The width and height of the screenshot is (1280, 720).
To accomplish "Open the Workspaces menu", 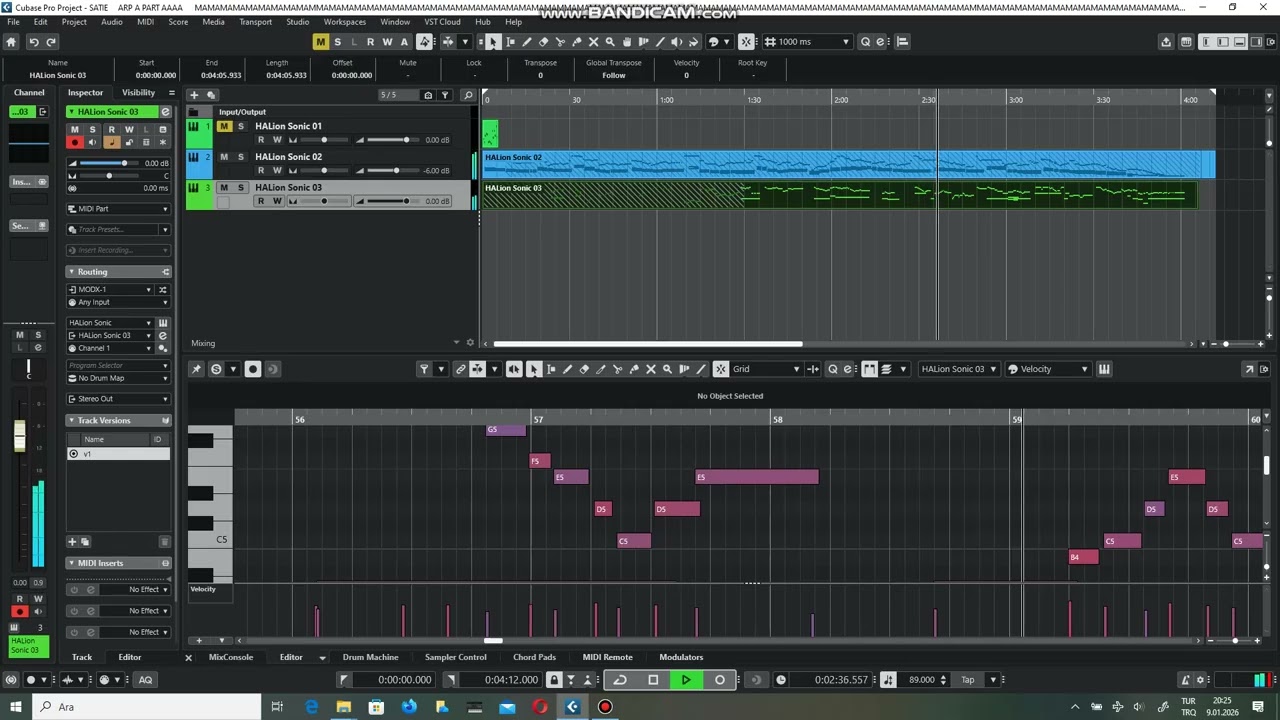I will point(344,22).
